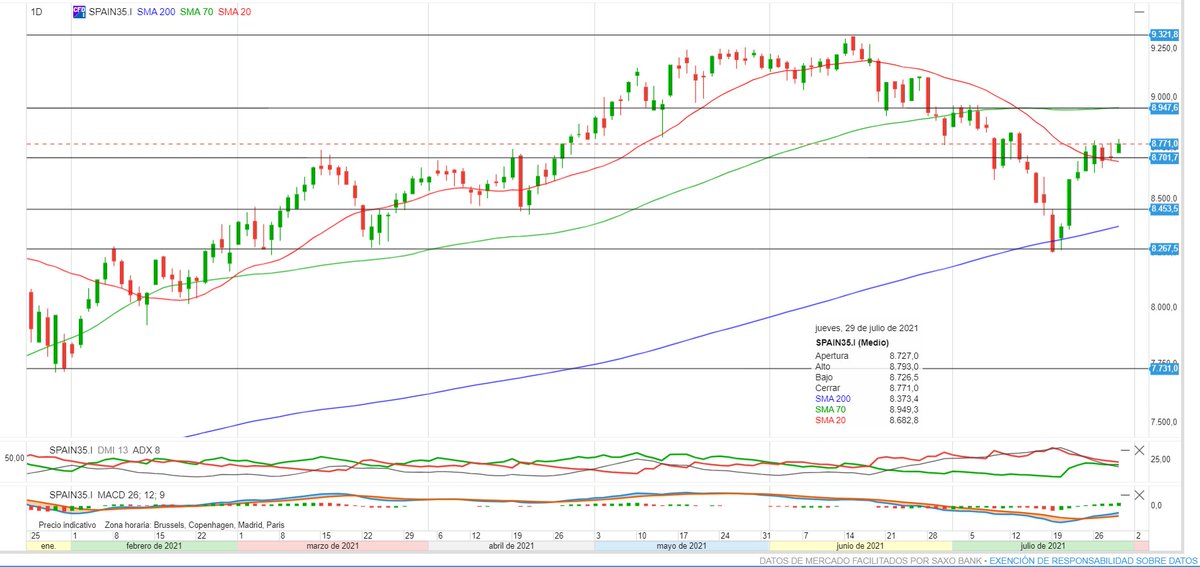Open SMA 200 indicator settings in legend

coord(155,12)
